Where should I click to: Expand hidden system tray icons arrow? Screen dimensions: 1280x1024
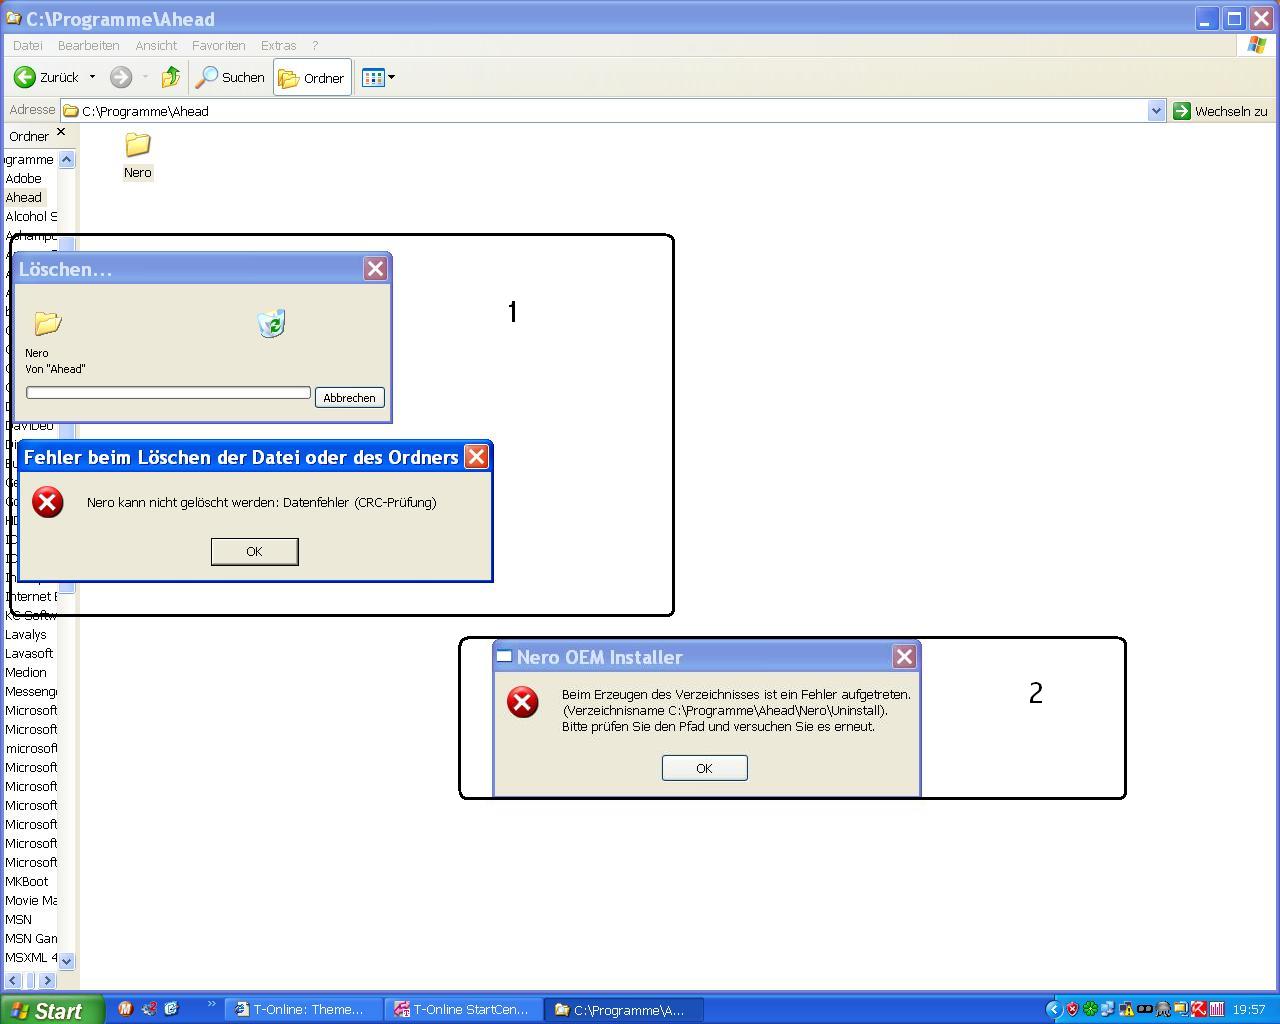click(x=1054, y=1009)
